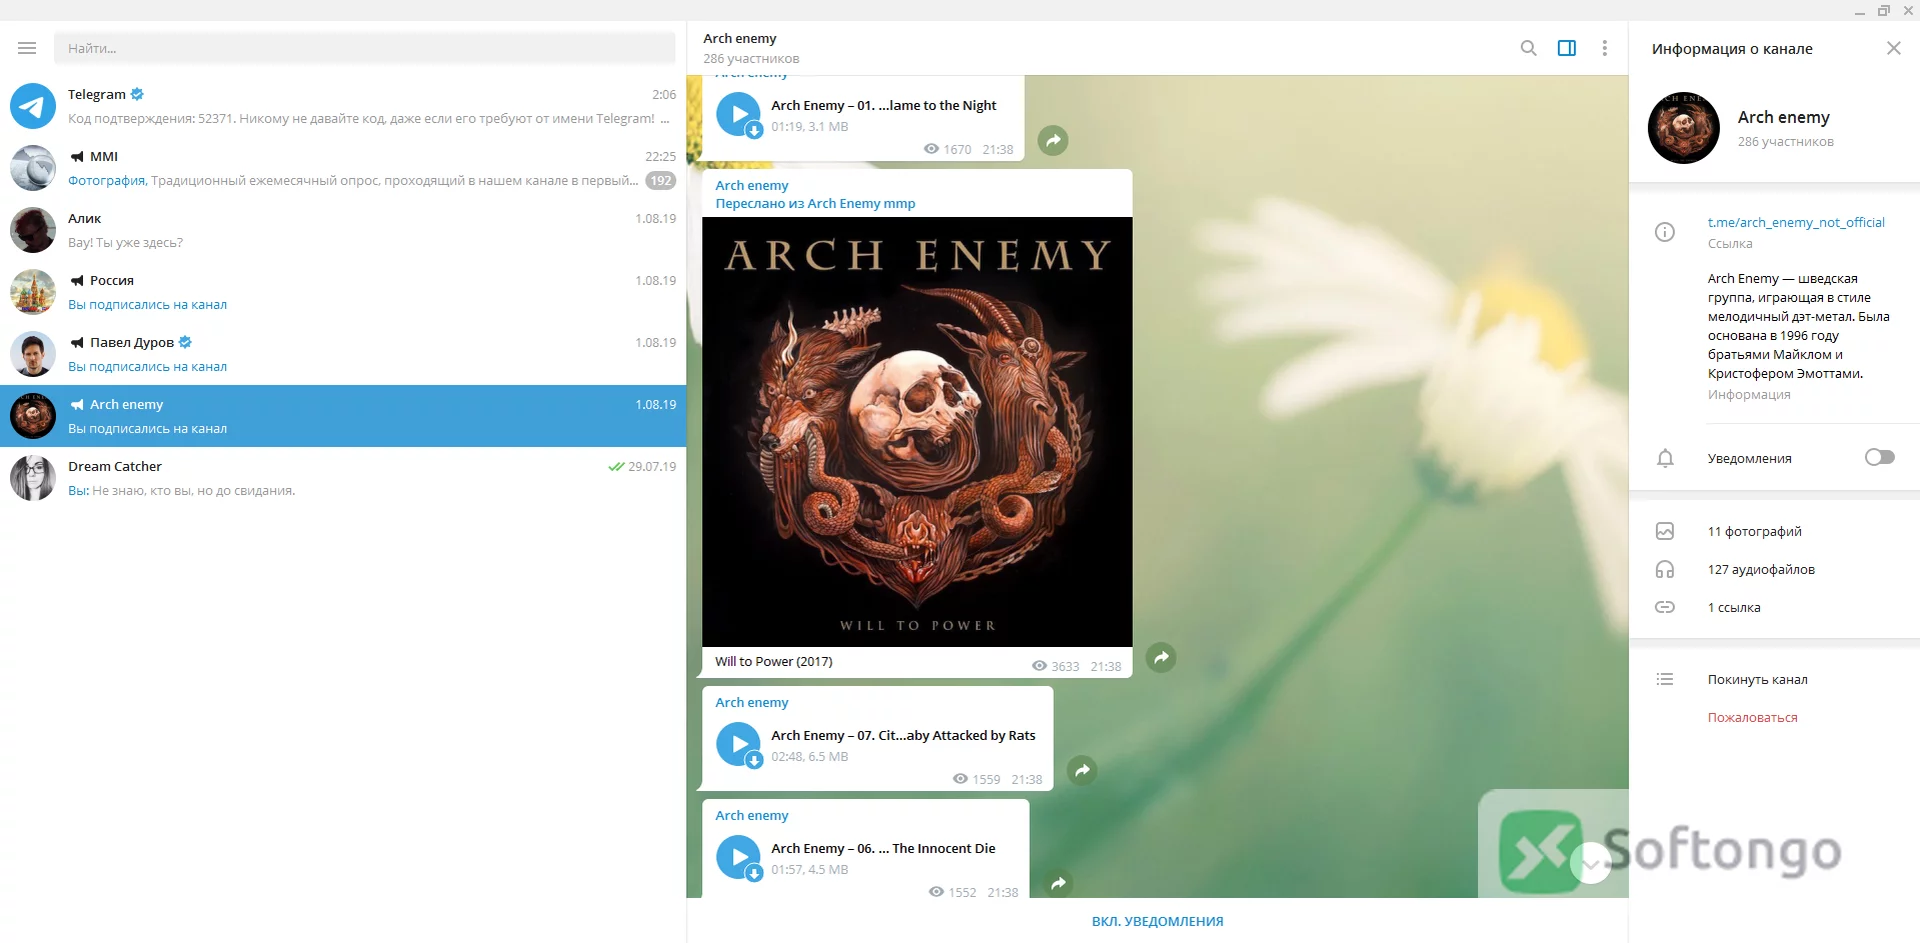Close the channel information panel
The height and width of the screenshot is (943, 1920).
[1894, 48]
